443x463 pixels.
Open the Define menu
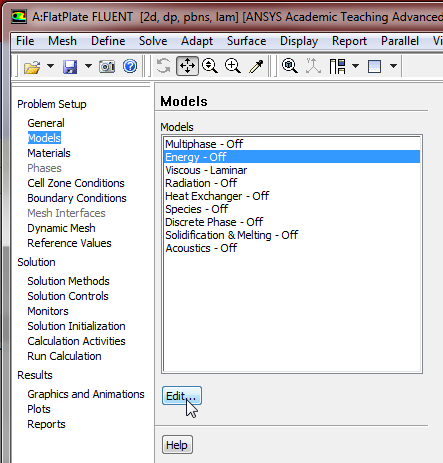[x=108, y=41]
